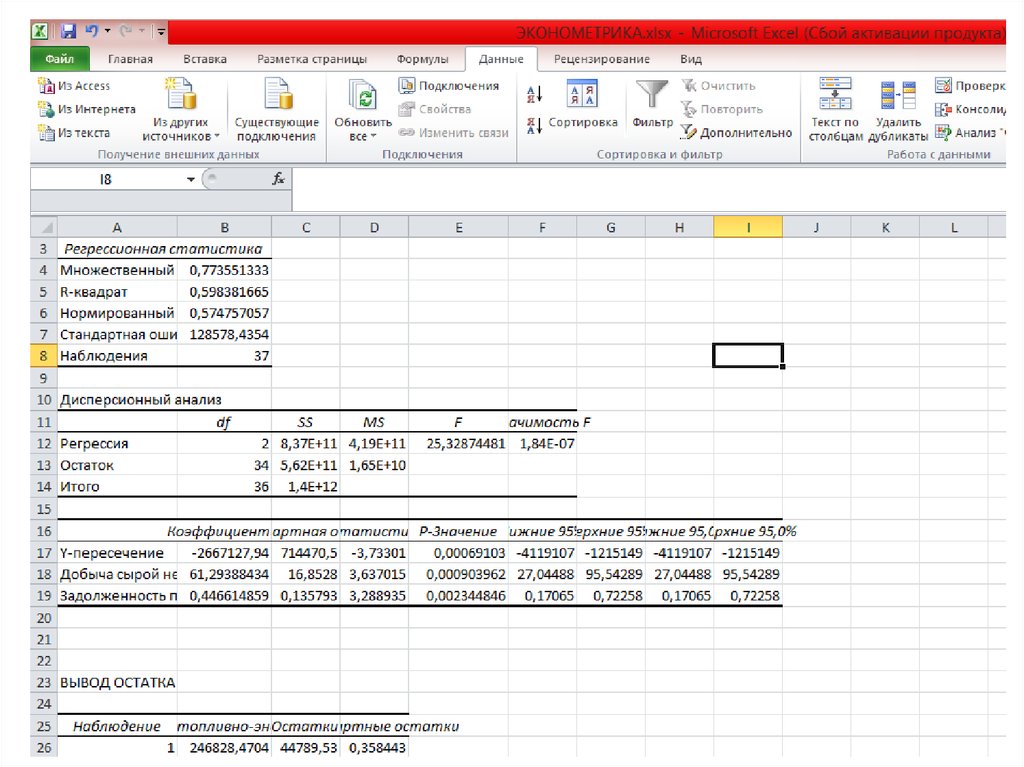Select cell B8 containing value 37

tap(224, 355)
